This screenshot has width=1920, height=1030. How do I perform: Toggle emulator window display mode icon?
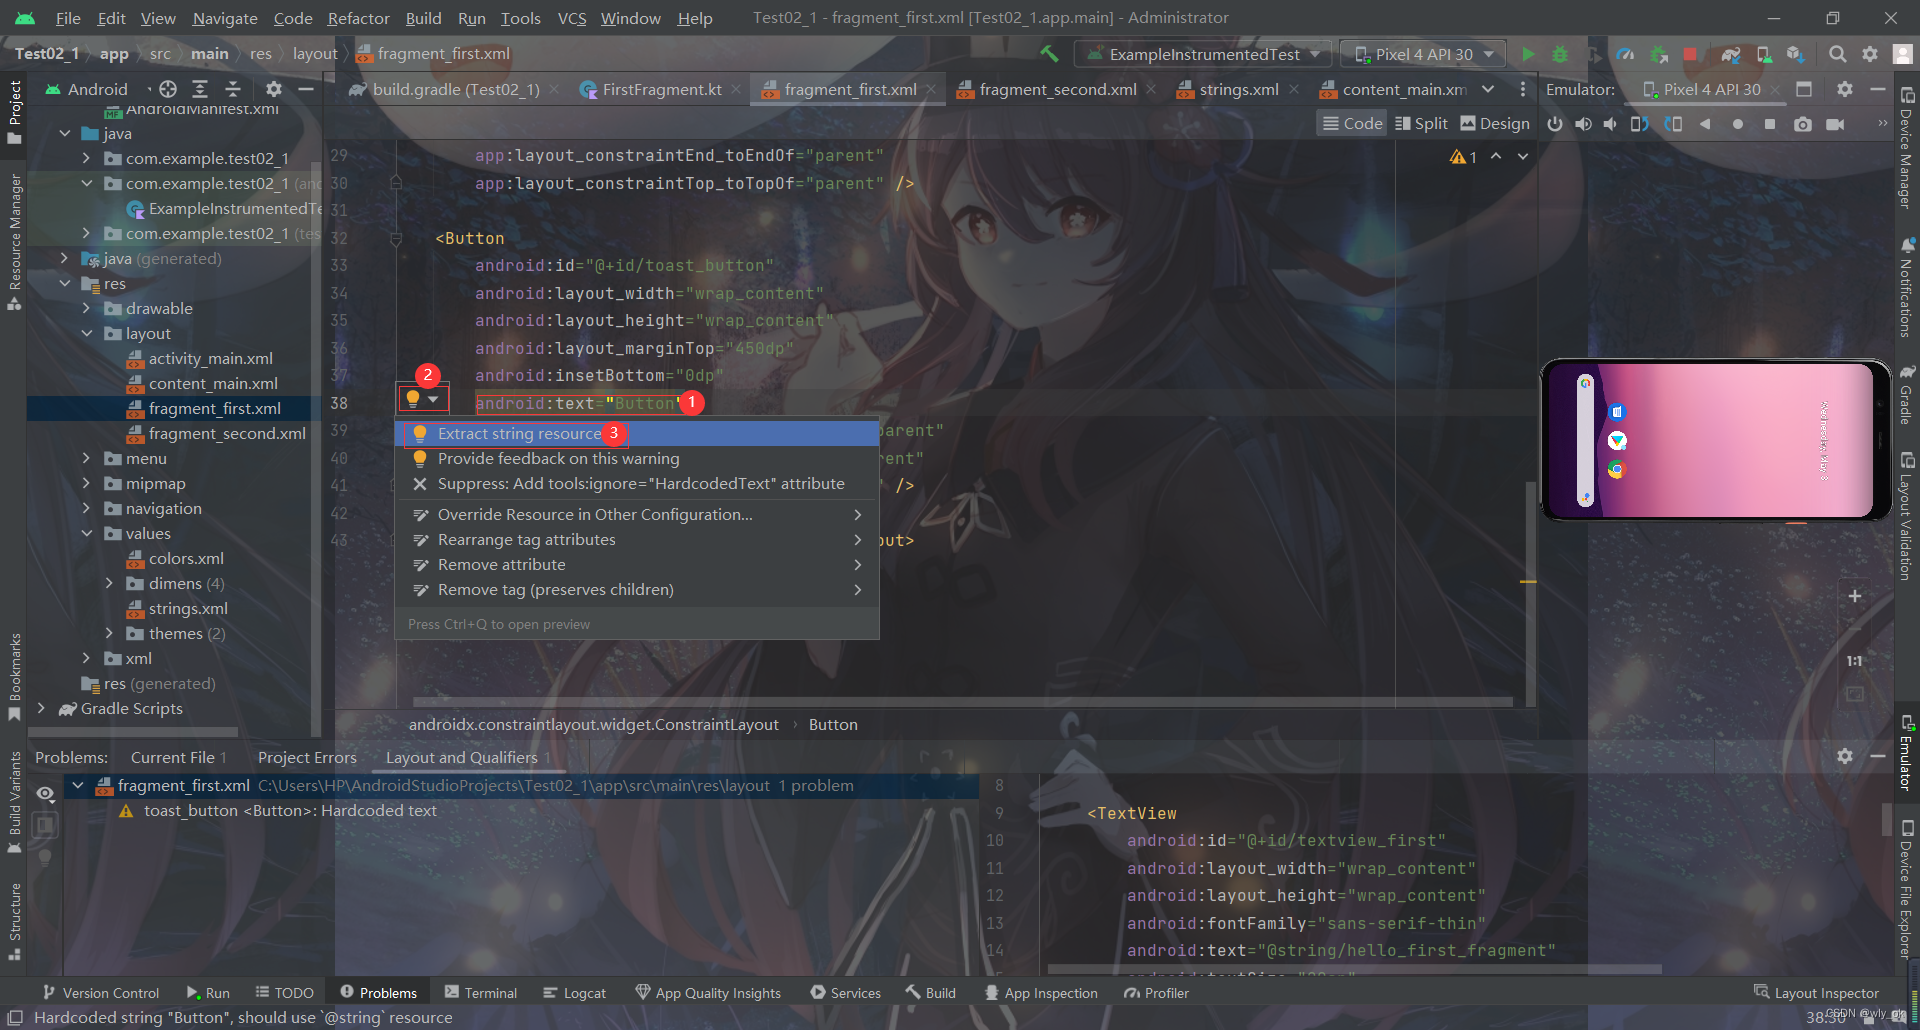pyautogui.click(x=1804, y=89)
